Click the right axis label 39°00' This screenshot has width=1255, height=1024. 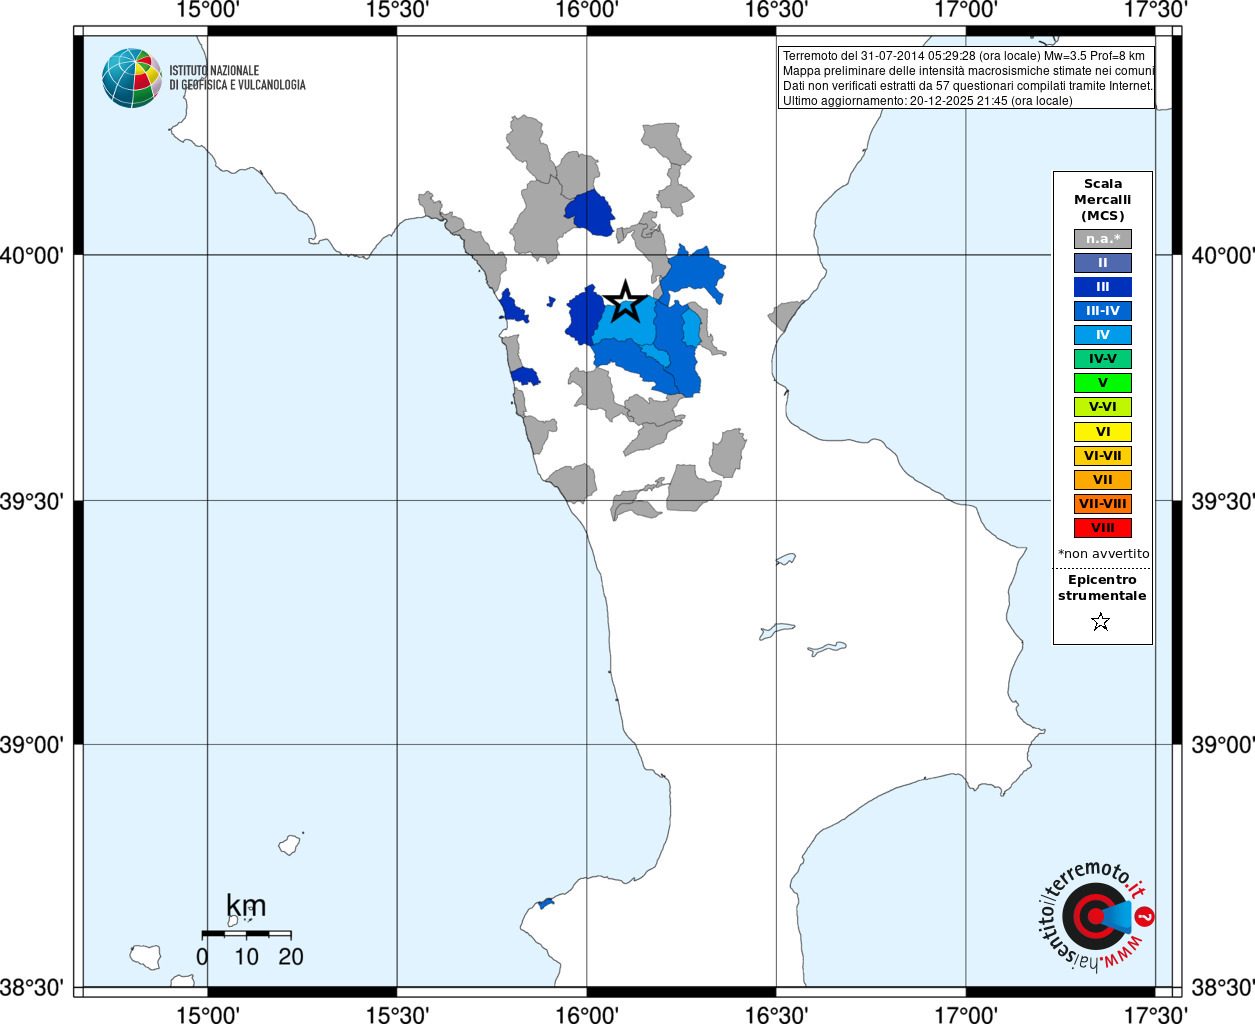point(1222,745)
